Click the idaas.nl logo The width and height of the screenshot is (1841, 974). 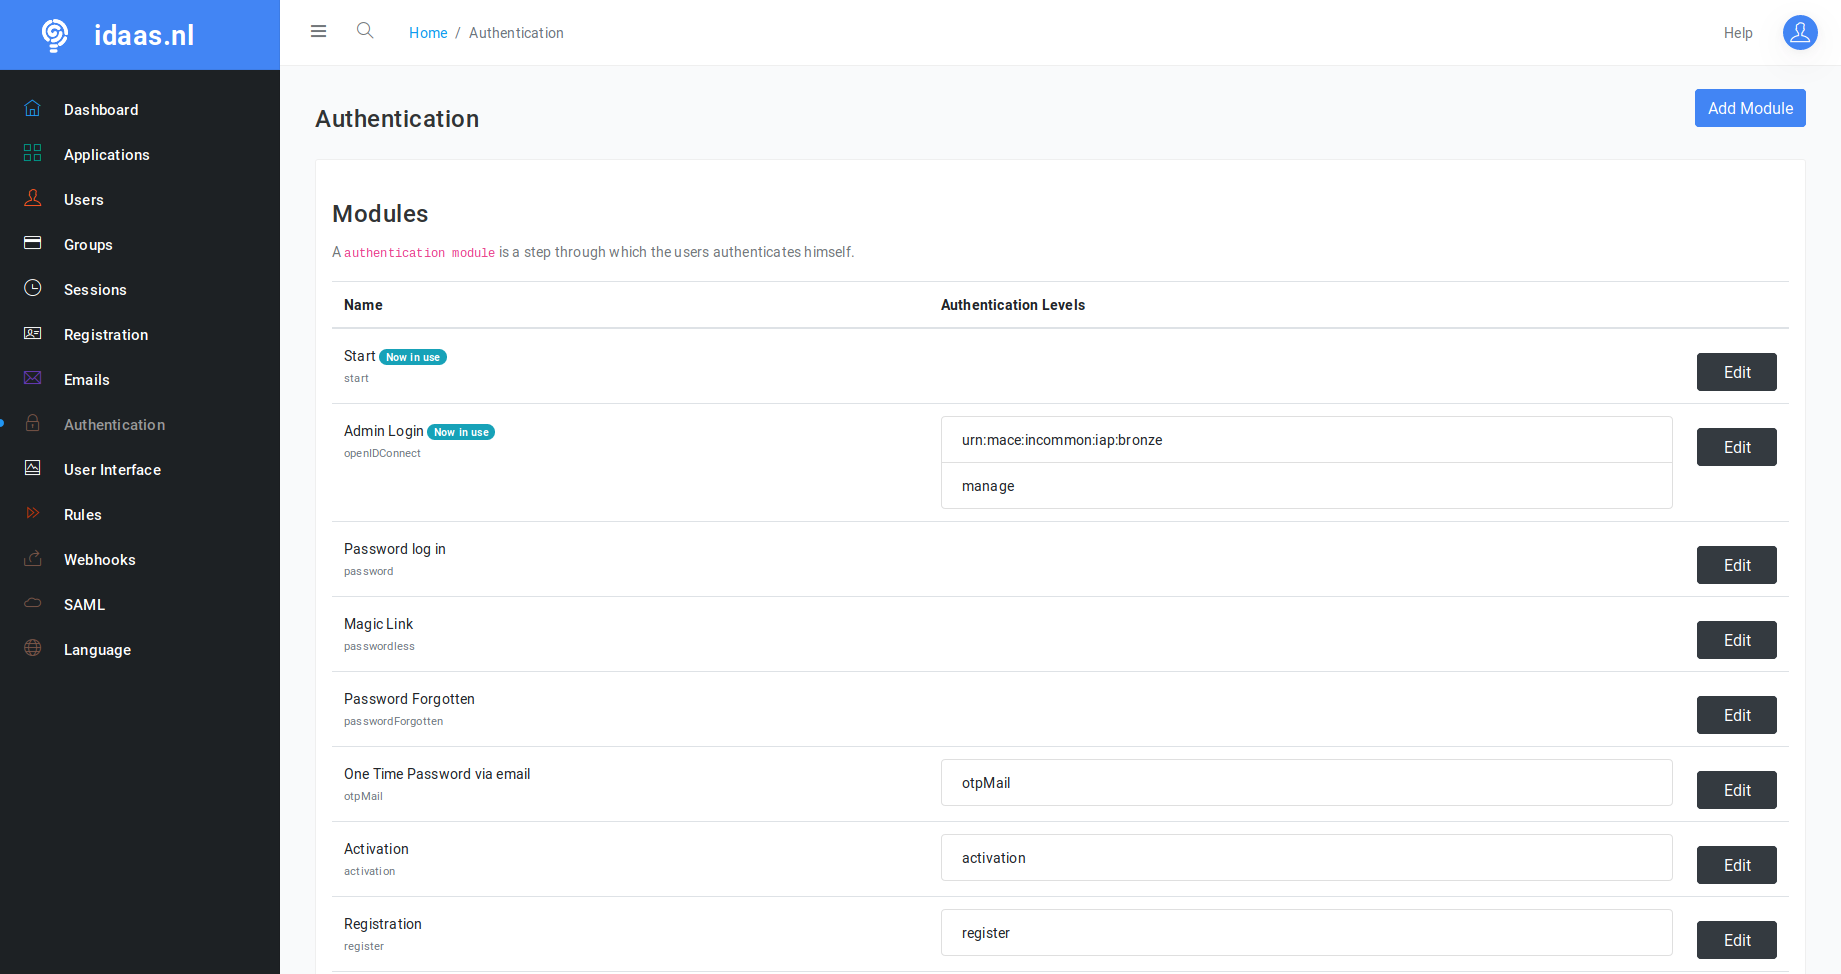[120, 35]
